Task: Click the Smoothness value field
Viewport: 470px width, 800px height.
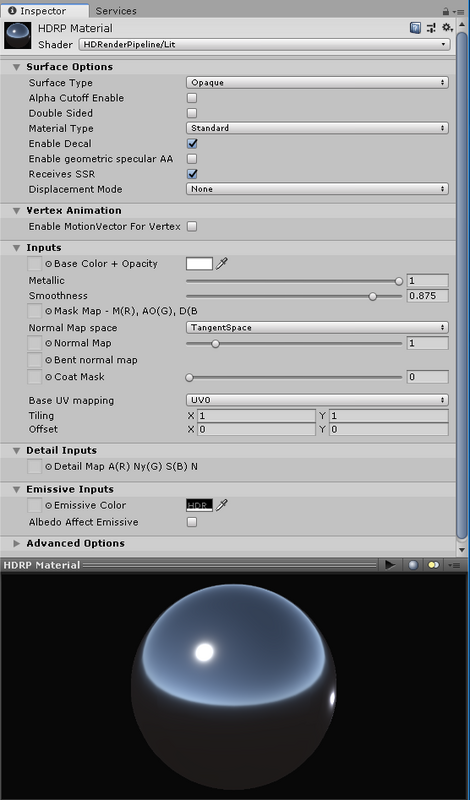Action: 428,296
